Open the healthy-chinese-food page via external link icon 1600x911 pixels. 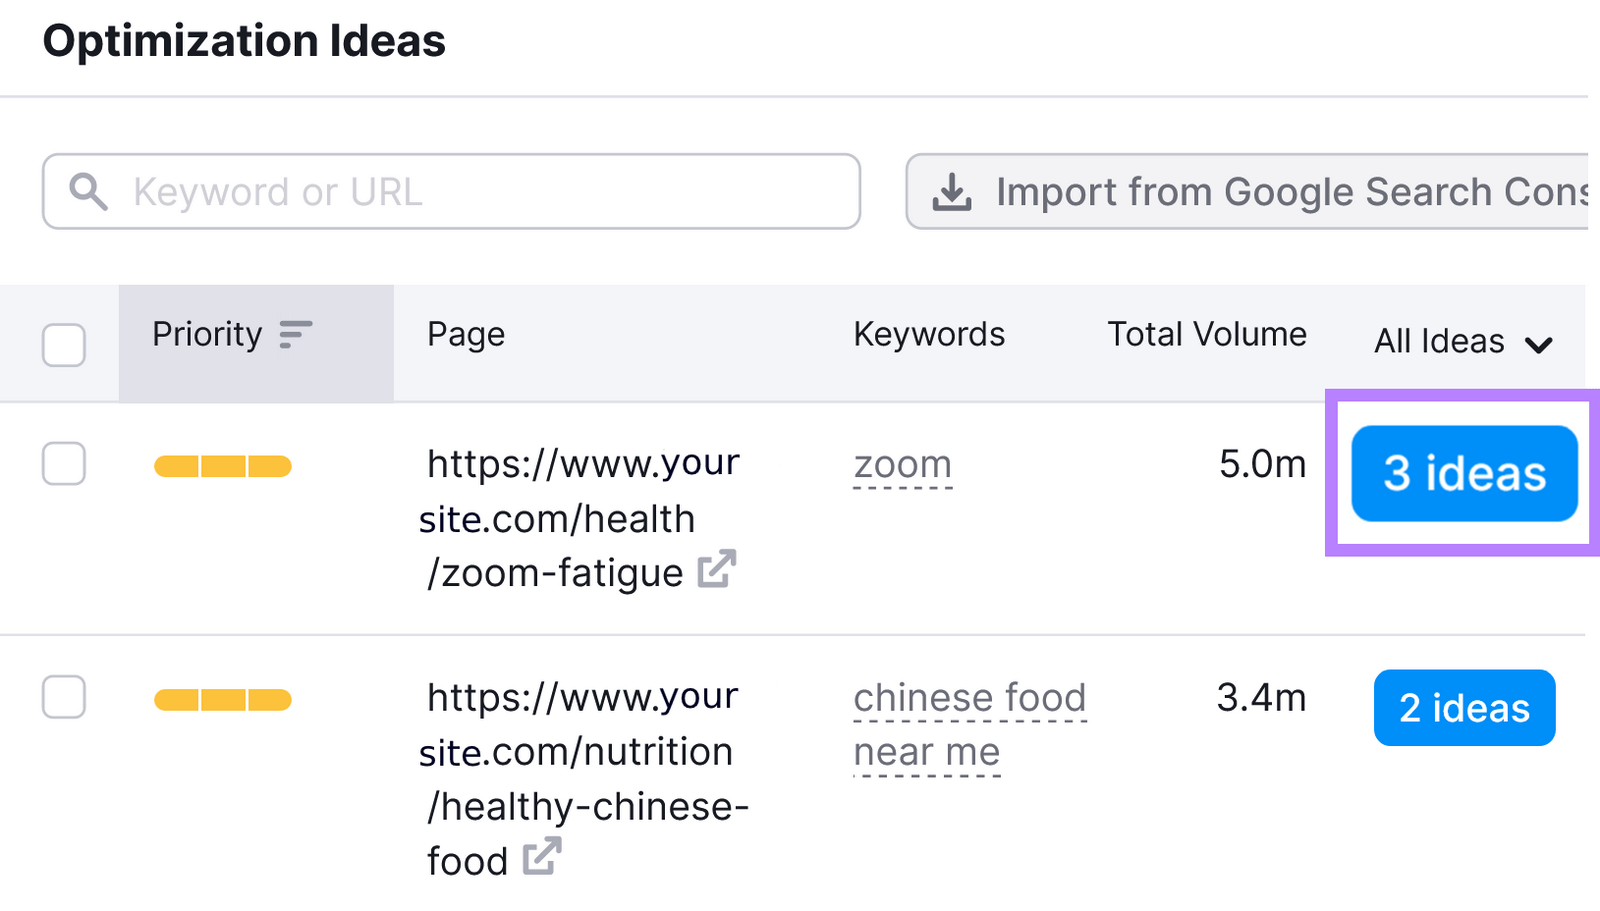[544, 857]
